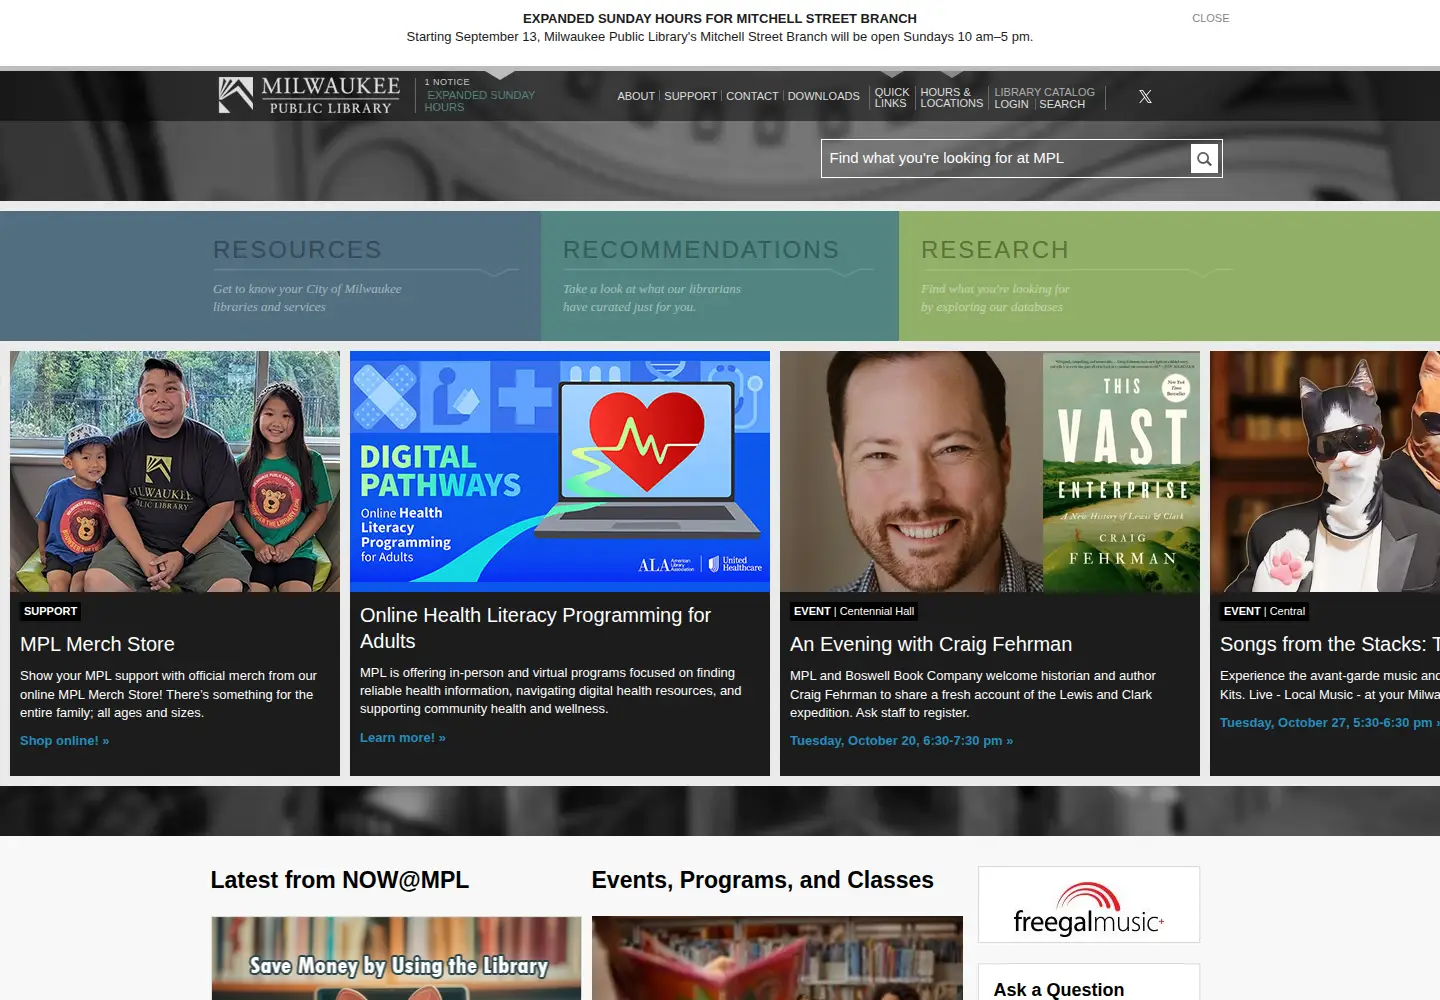Viewport: 1440px width, 1000px height.
Task: Open the Contact menu item
Action: tap(752, 97)
